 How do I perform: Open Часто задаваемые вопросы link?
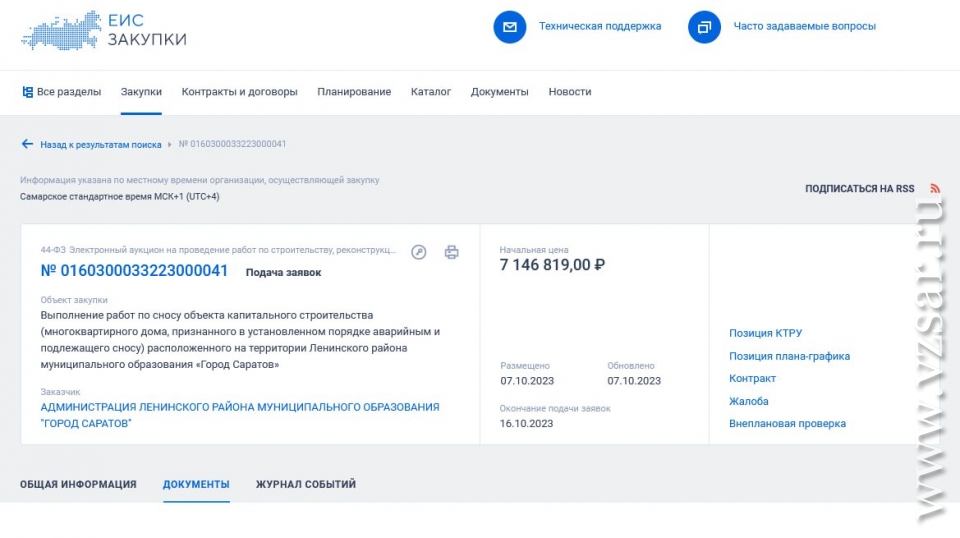pos(804,26)
